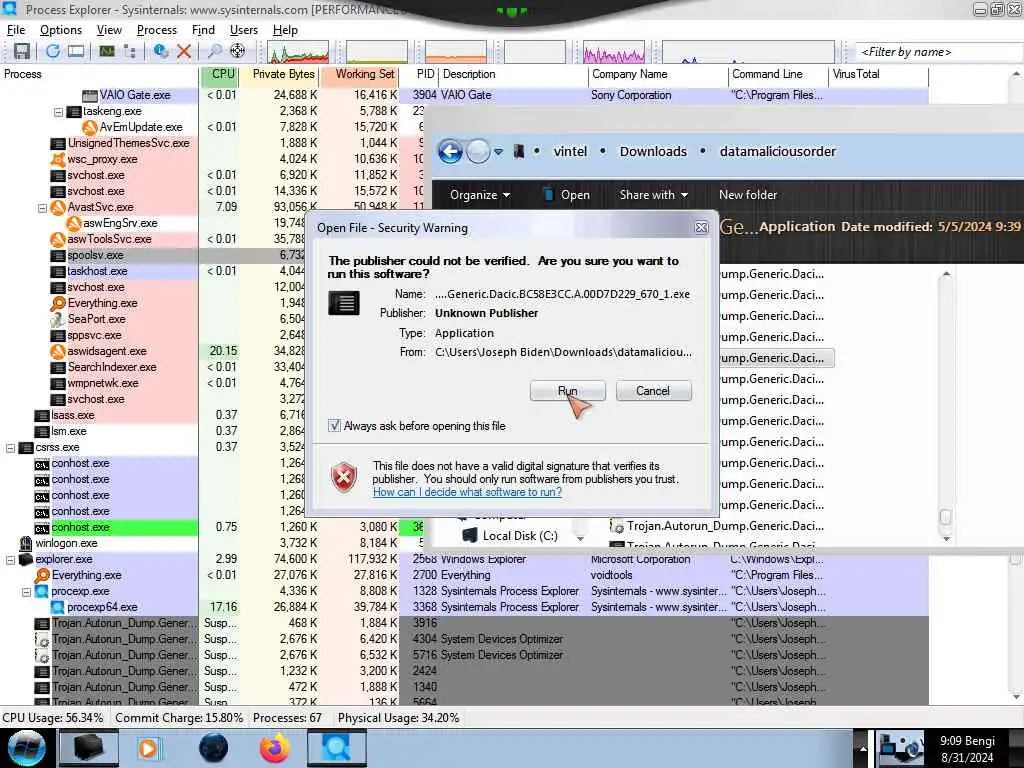
Task: Open the File menu
Action: 16,30
